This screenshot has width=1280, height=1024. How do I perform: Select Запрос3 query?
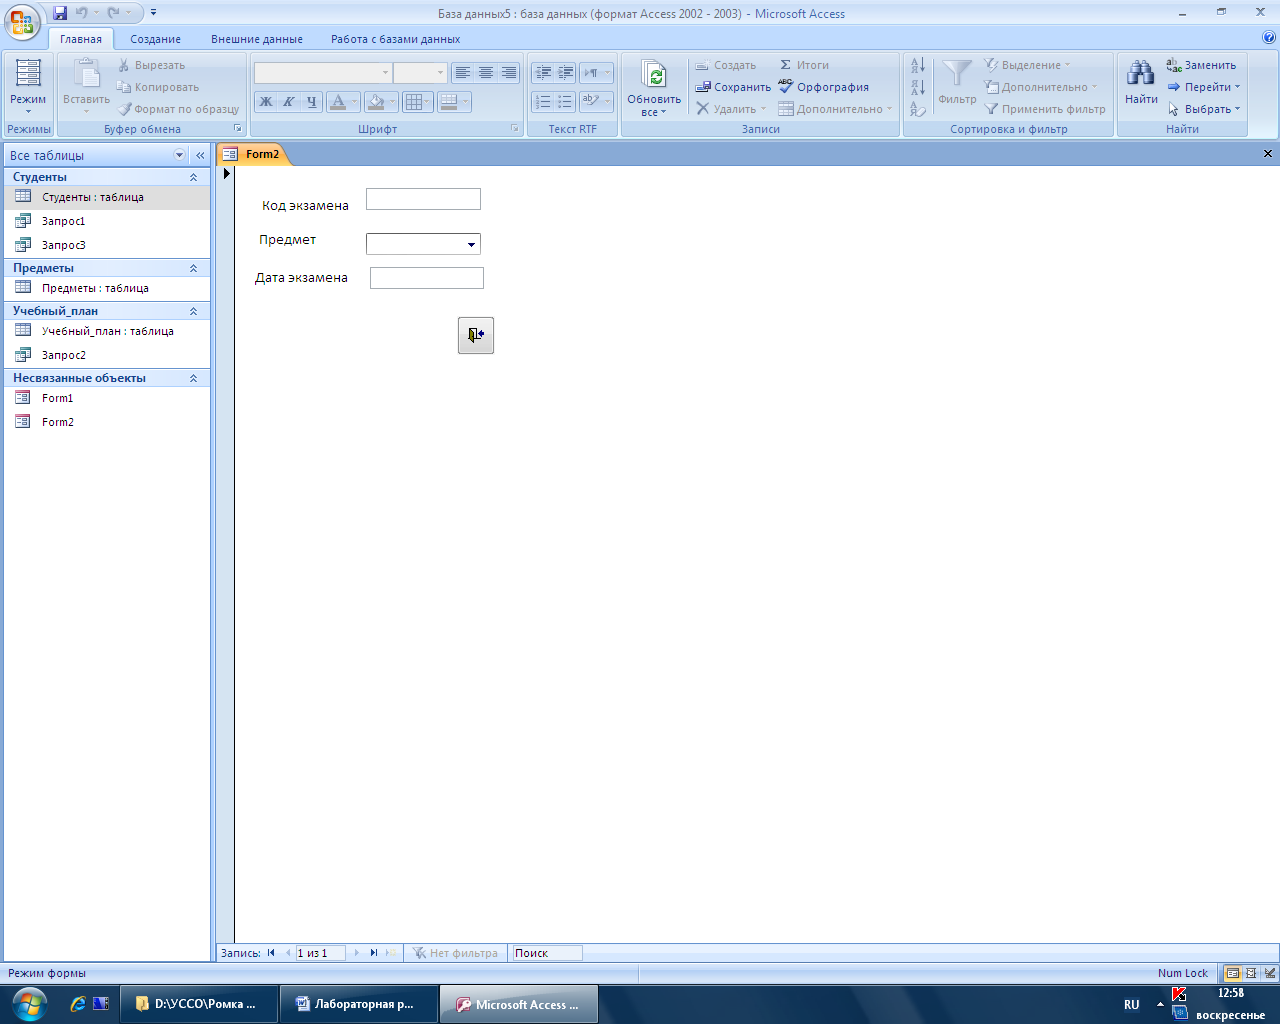(107, 245)
